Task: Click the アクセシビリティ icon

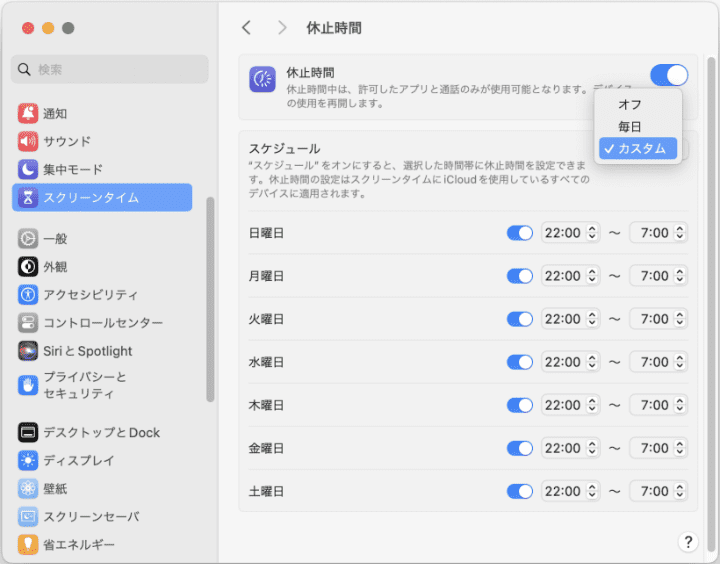Action: pyautogui.click(x=28, y=295)
